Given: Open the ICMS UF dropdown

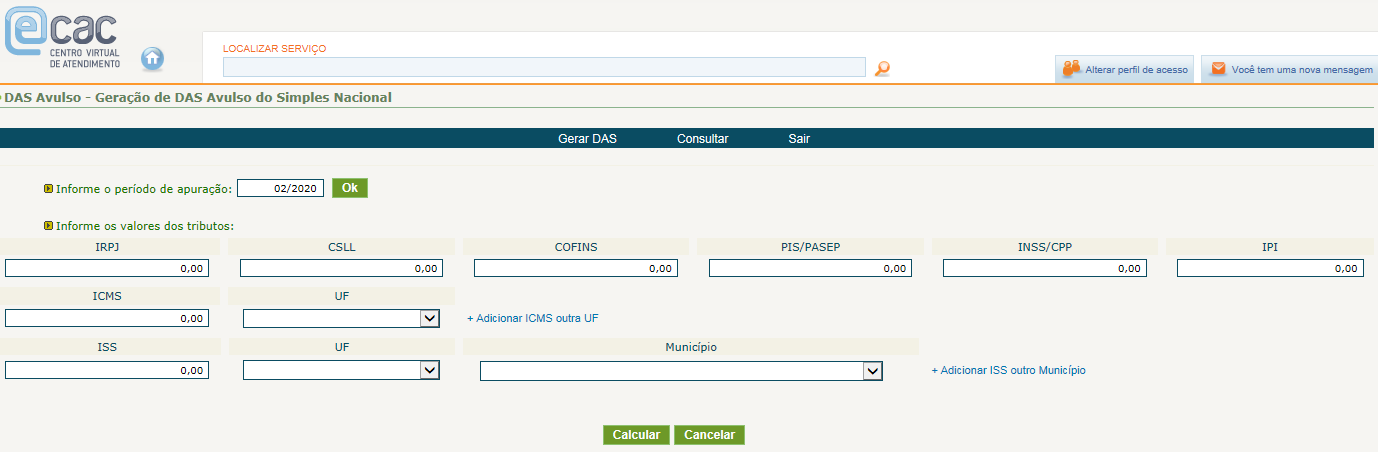Looking at the screenshot, I should [341, 318].
